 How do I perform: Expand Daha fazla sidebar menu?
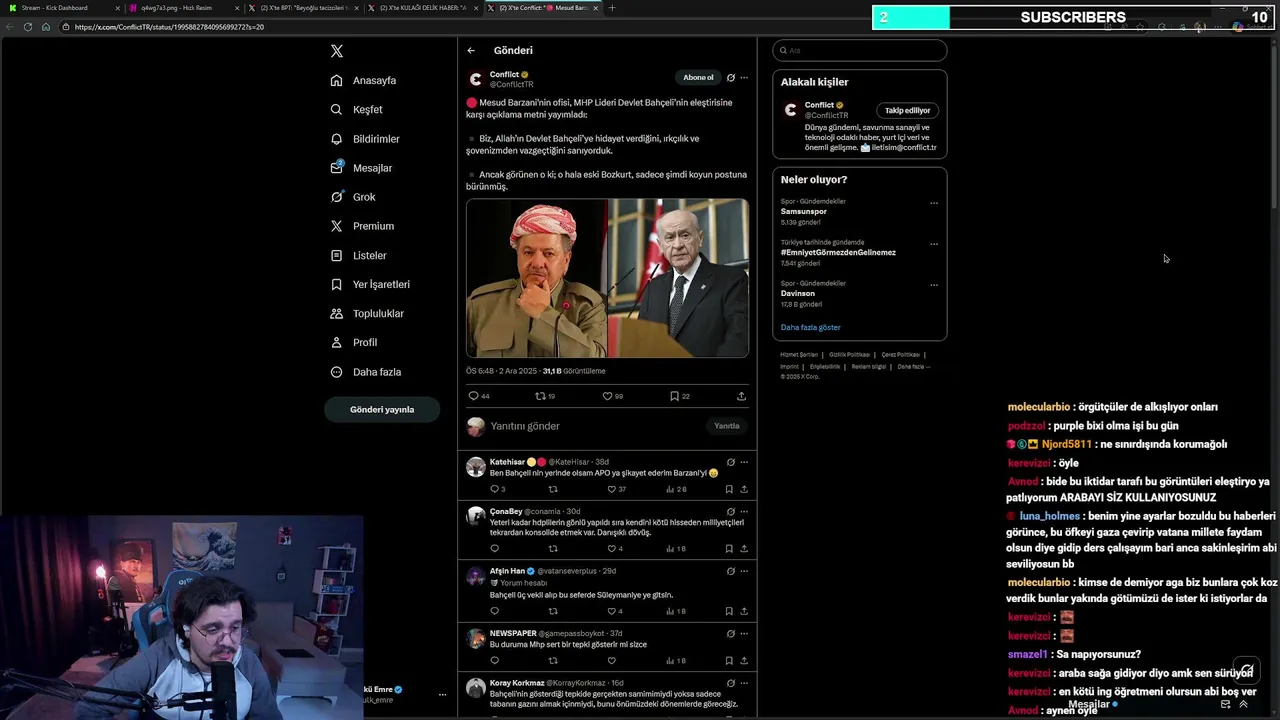pyautogui.click(x=366, y=372)
